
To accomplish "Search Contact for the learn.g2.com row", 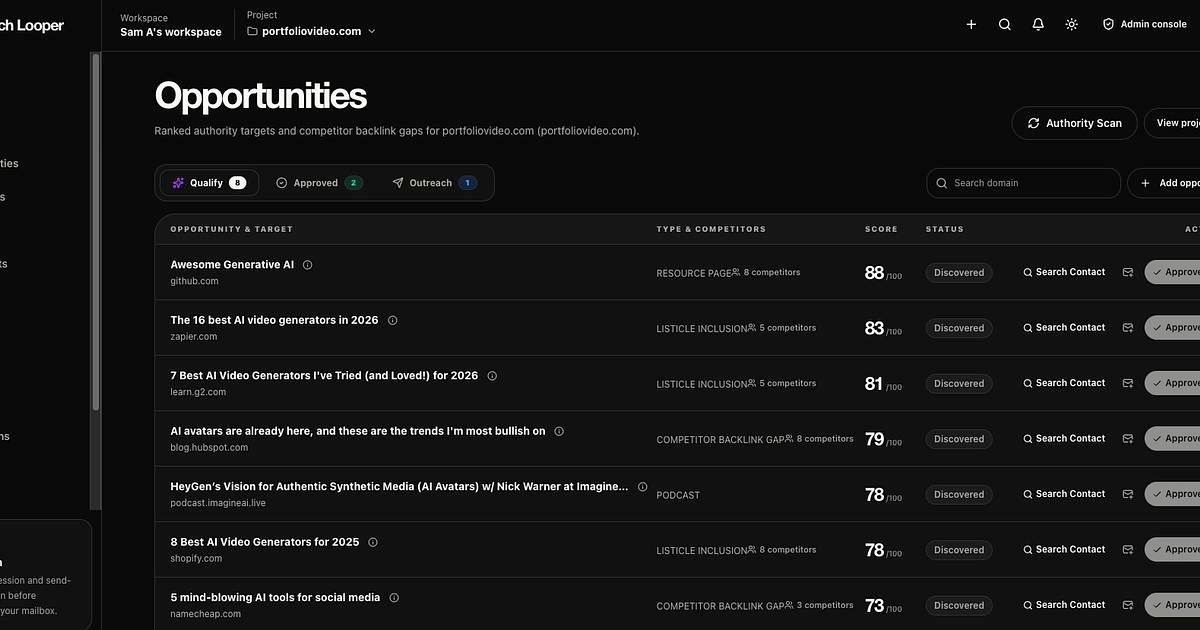I will [1064, 383].
